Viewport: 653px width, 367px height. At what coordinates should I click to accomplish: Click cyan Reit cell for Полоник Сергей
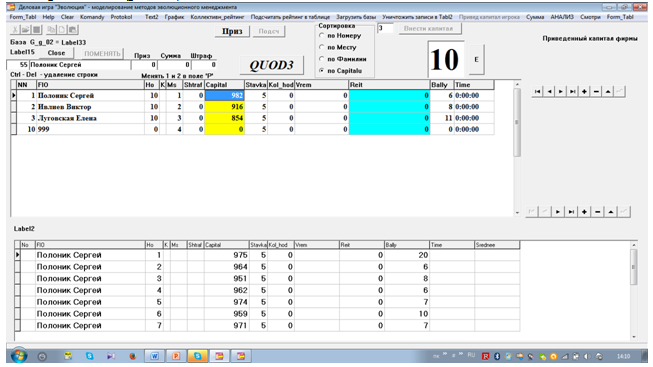(389, 95)
